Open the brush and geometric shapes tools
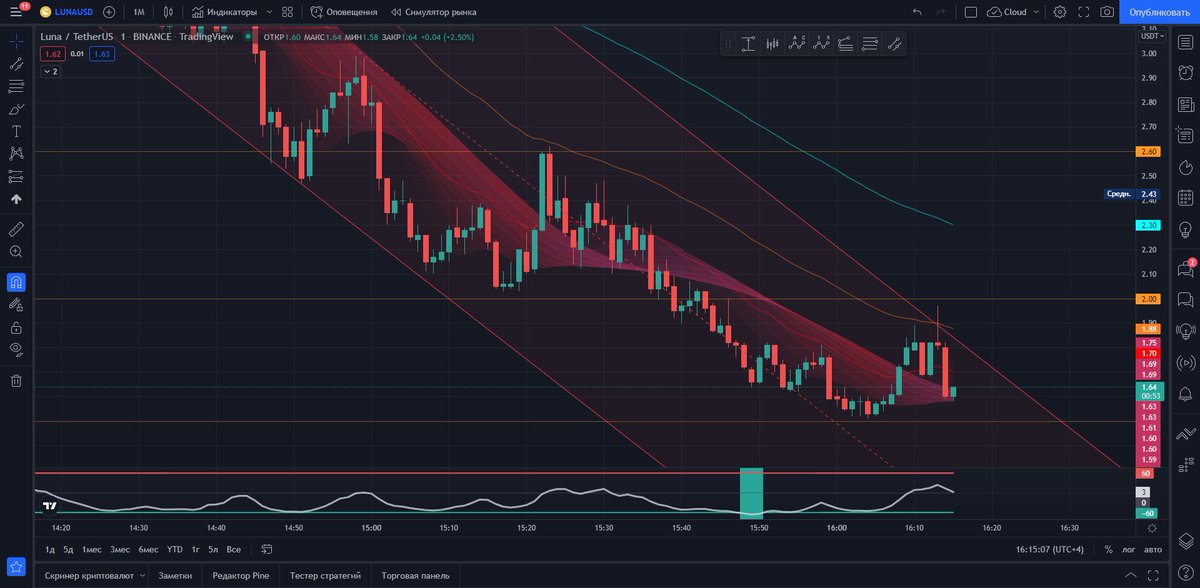Image resolution: width=1200 pixels, height=588 pixels. click(x=16, y=109)
